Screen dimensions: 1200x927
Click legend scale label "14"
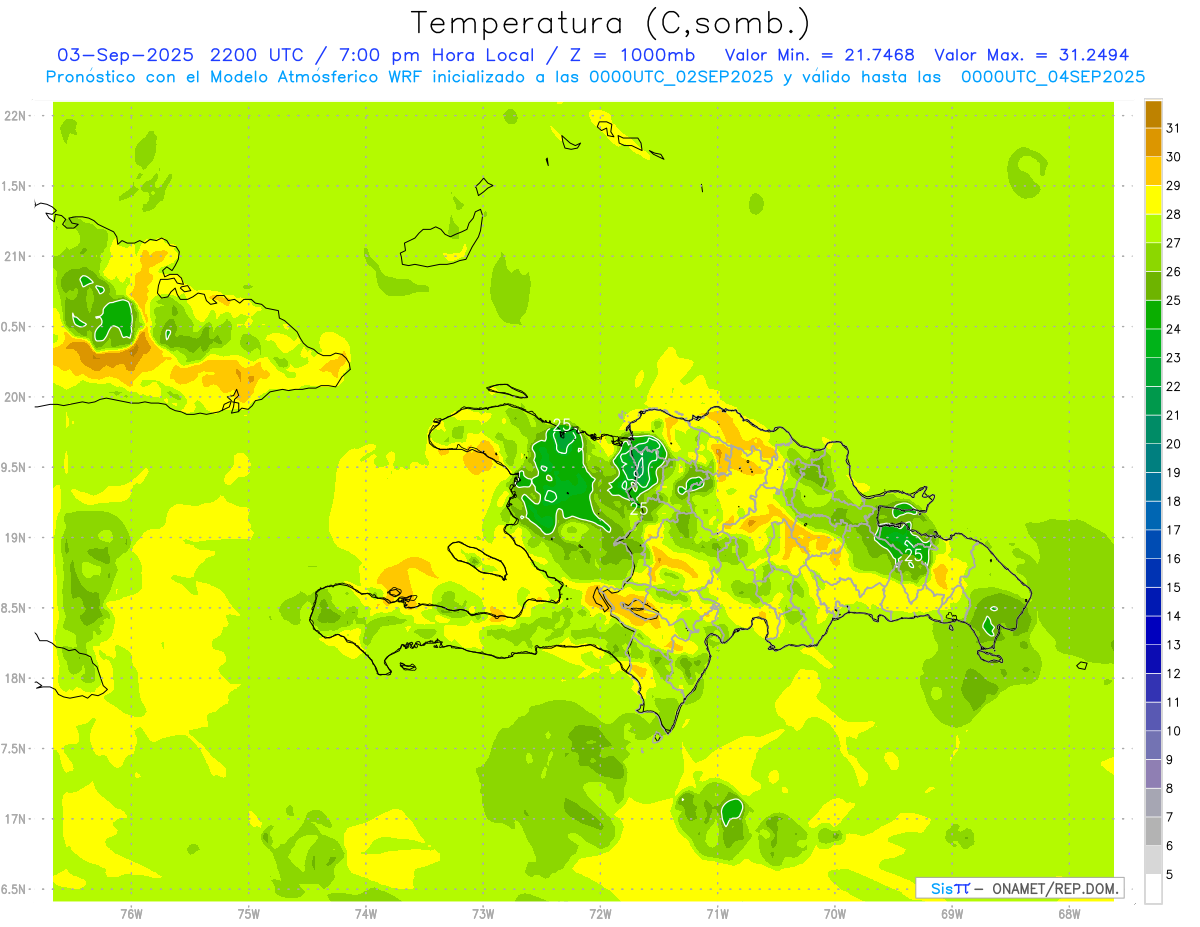point(1174,616)
